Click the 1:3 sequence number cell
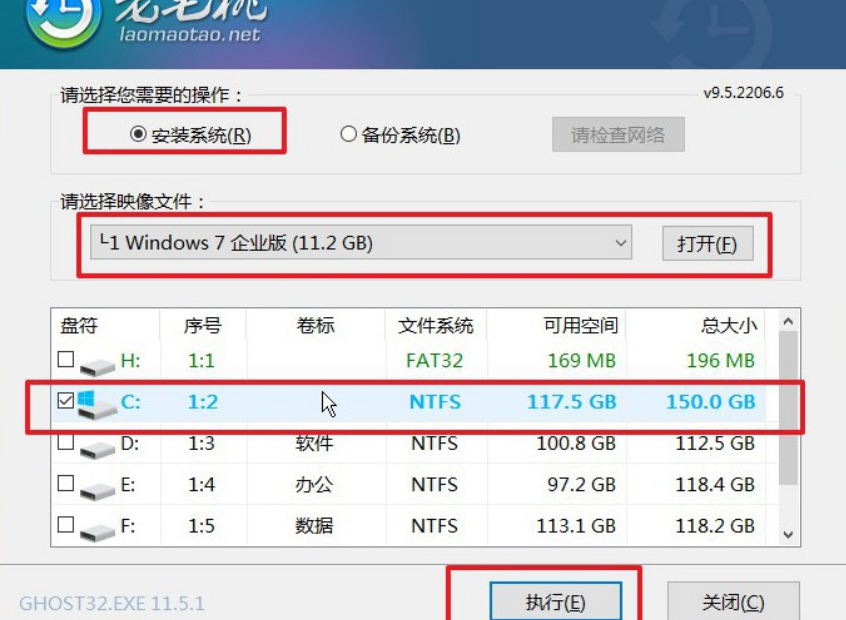 [201, 443]
